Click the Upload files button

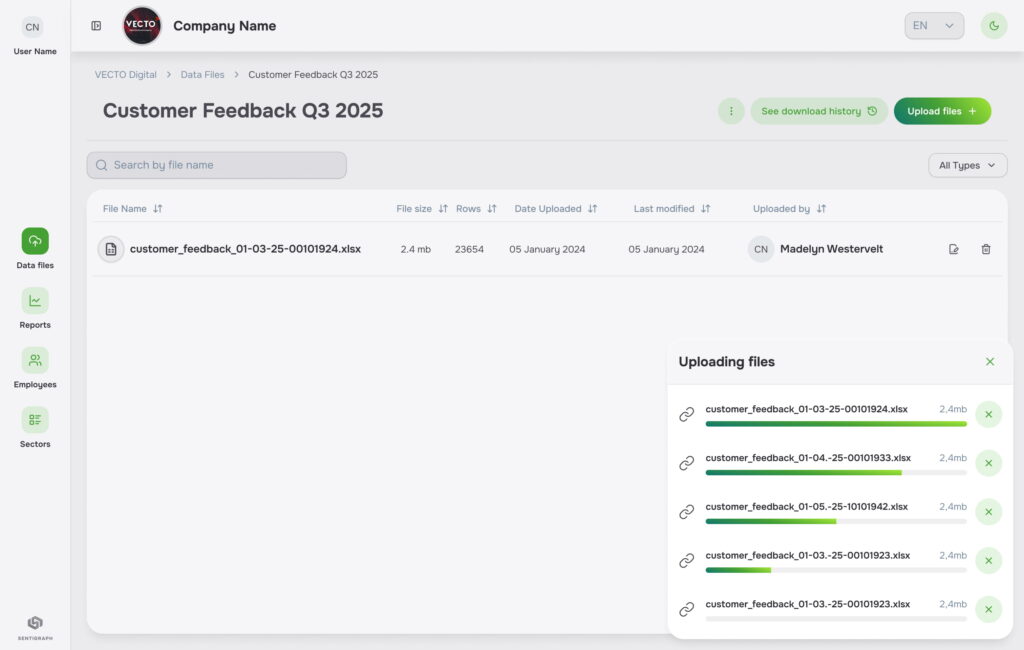[x=941, y=111]
